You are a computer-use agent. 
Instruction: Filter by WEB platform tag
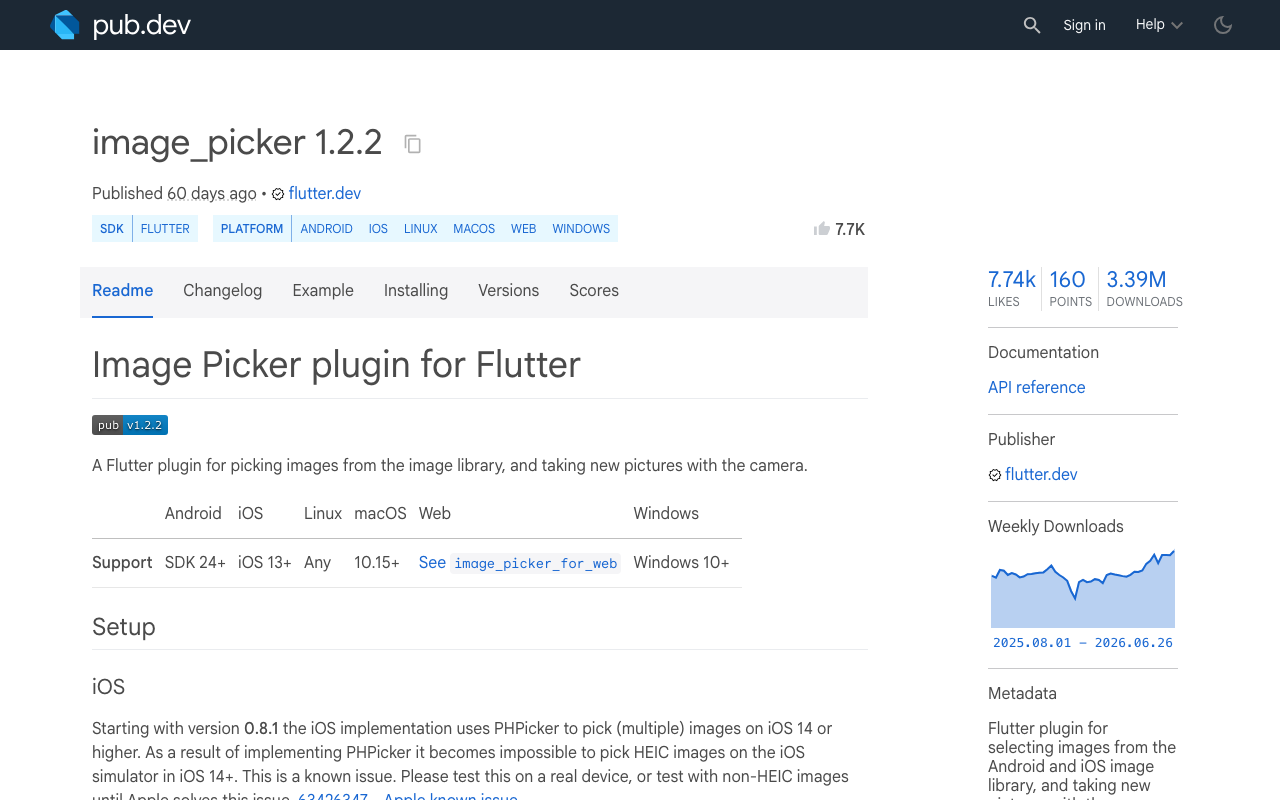[524, 229]
